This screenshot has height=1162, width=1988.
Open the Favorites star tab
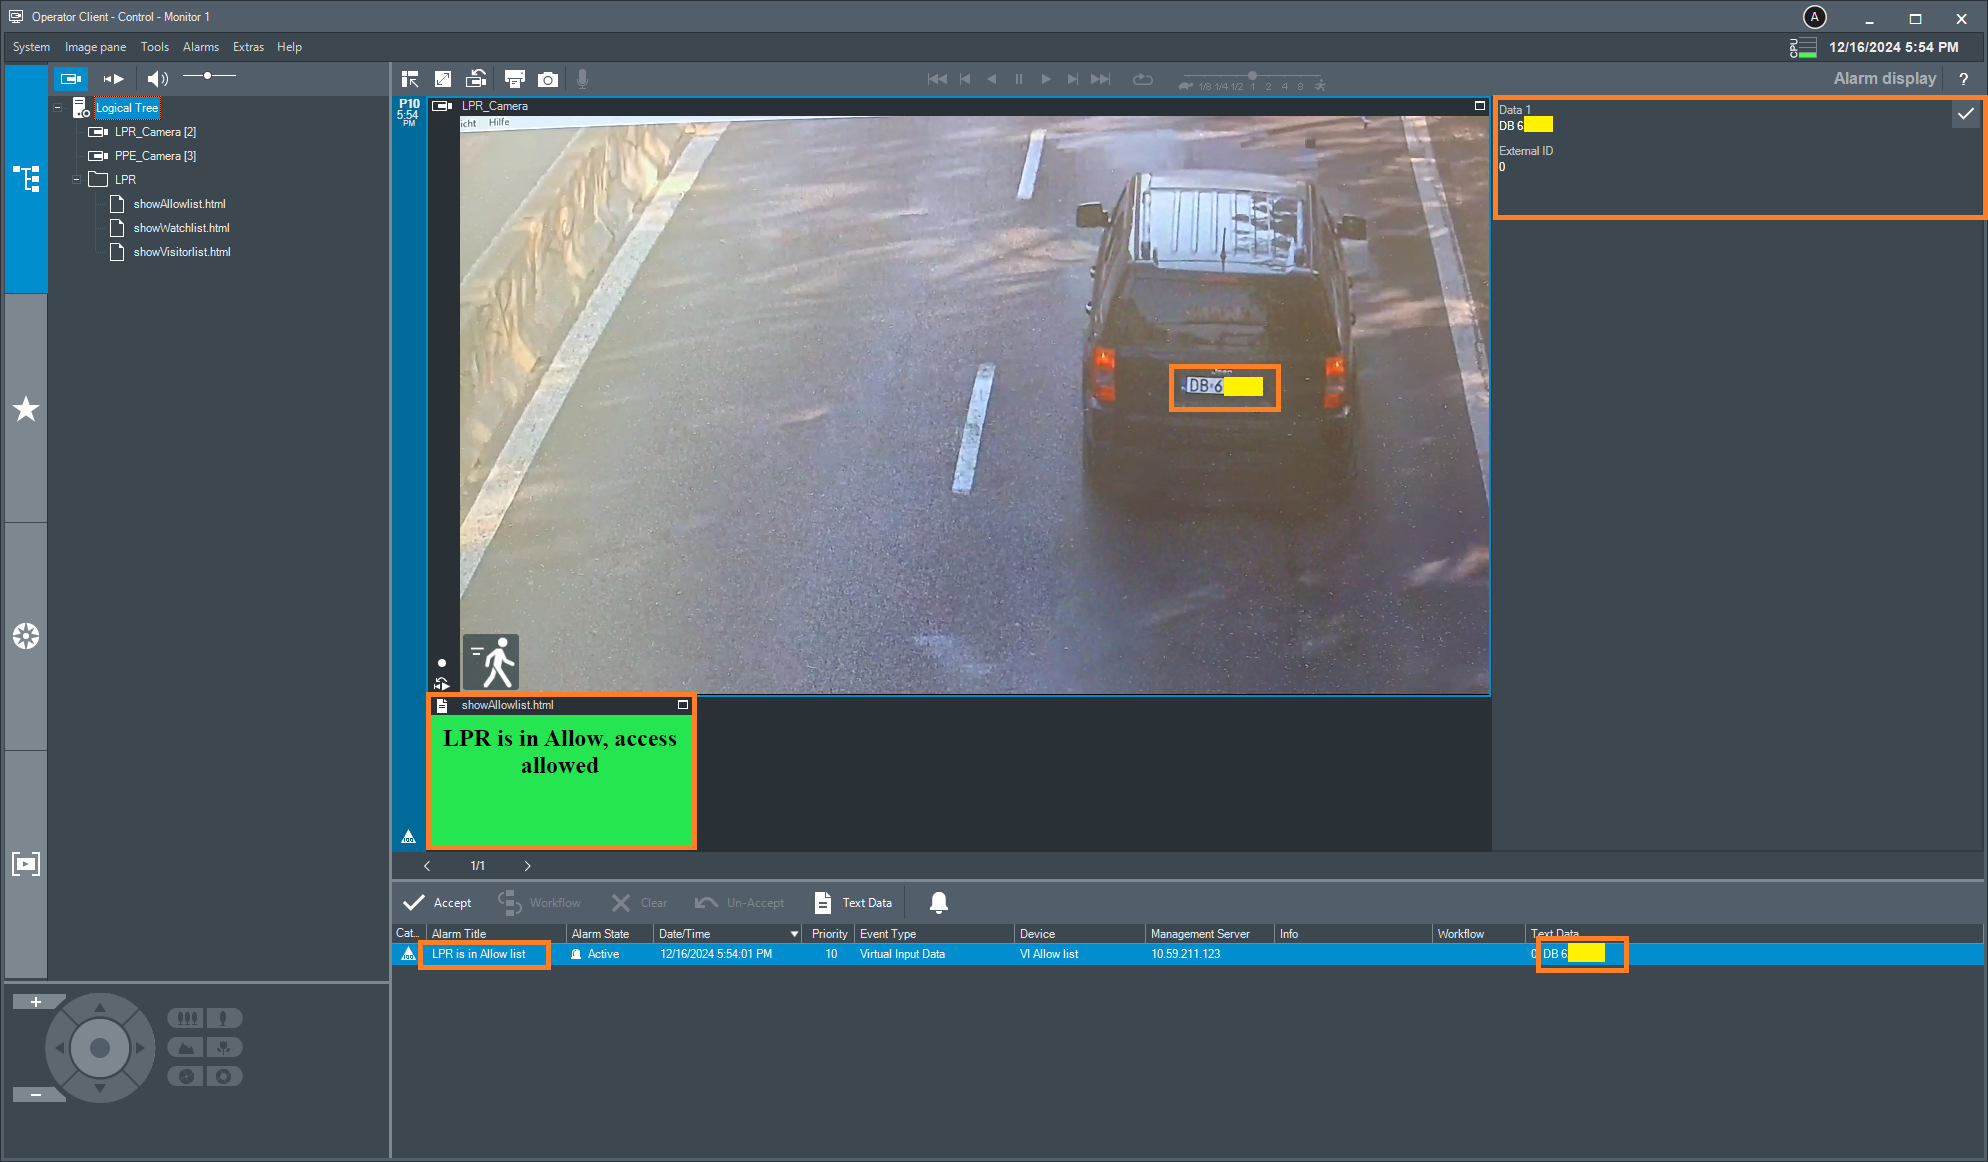tap(26, 408)
